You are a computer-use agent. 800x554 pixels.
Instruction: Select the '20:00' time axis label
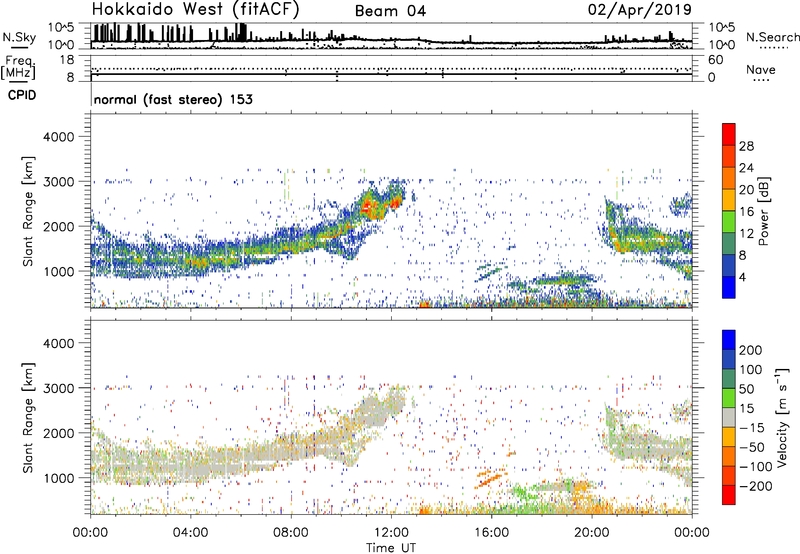click(591, 533)
